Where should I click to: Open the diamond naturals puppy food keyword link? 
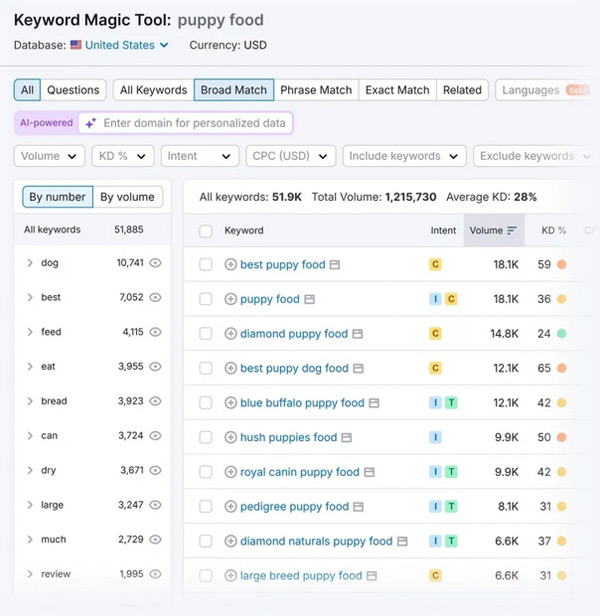click(x=316, y=541)
